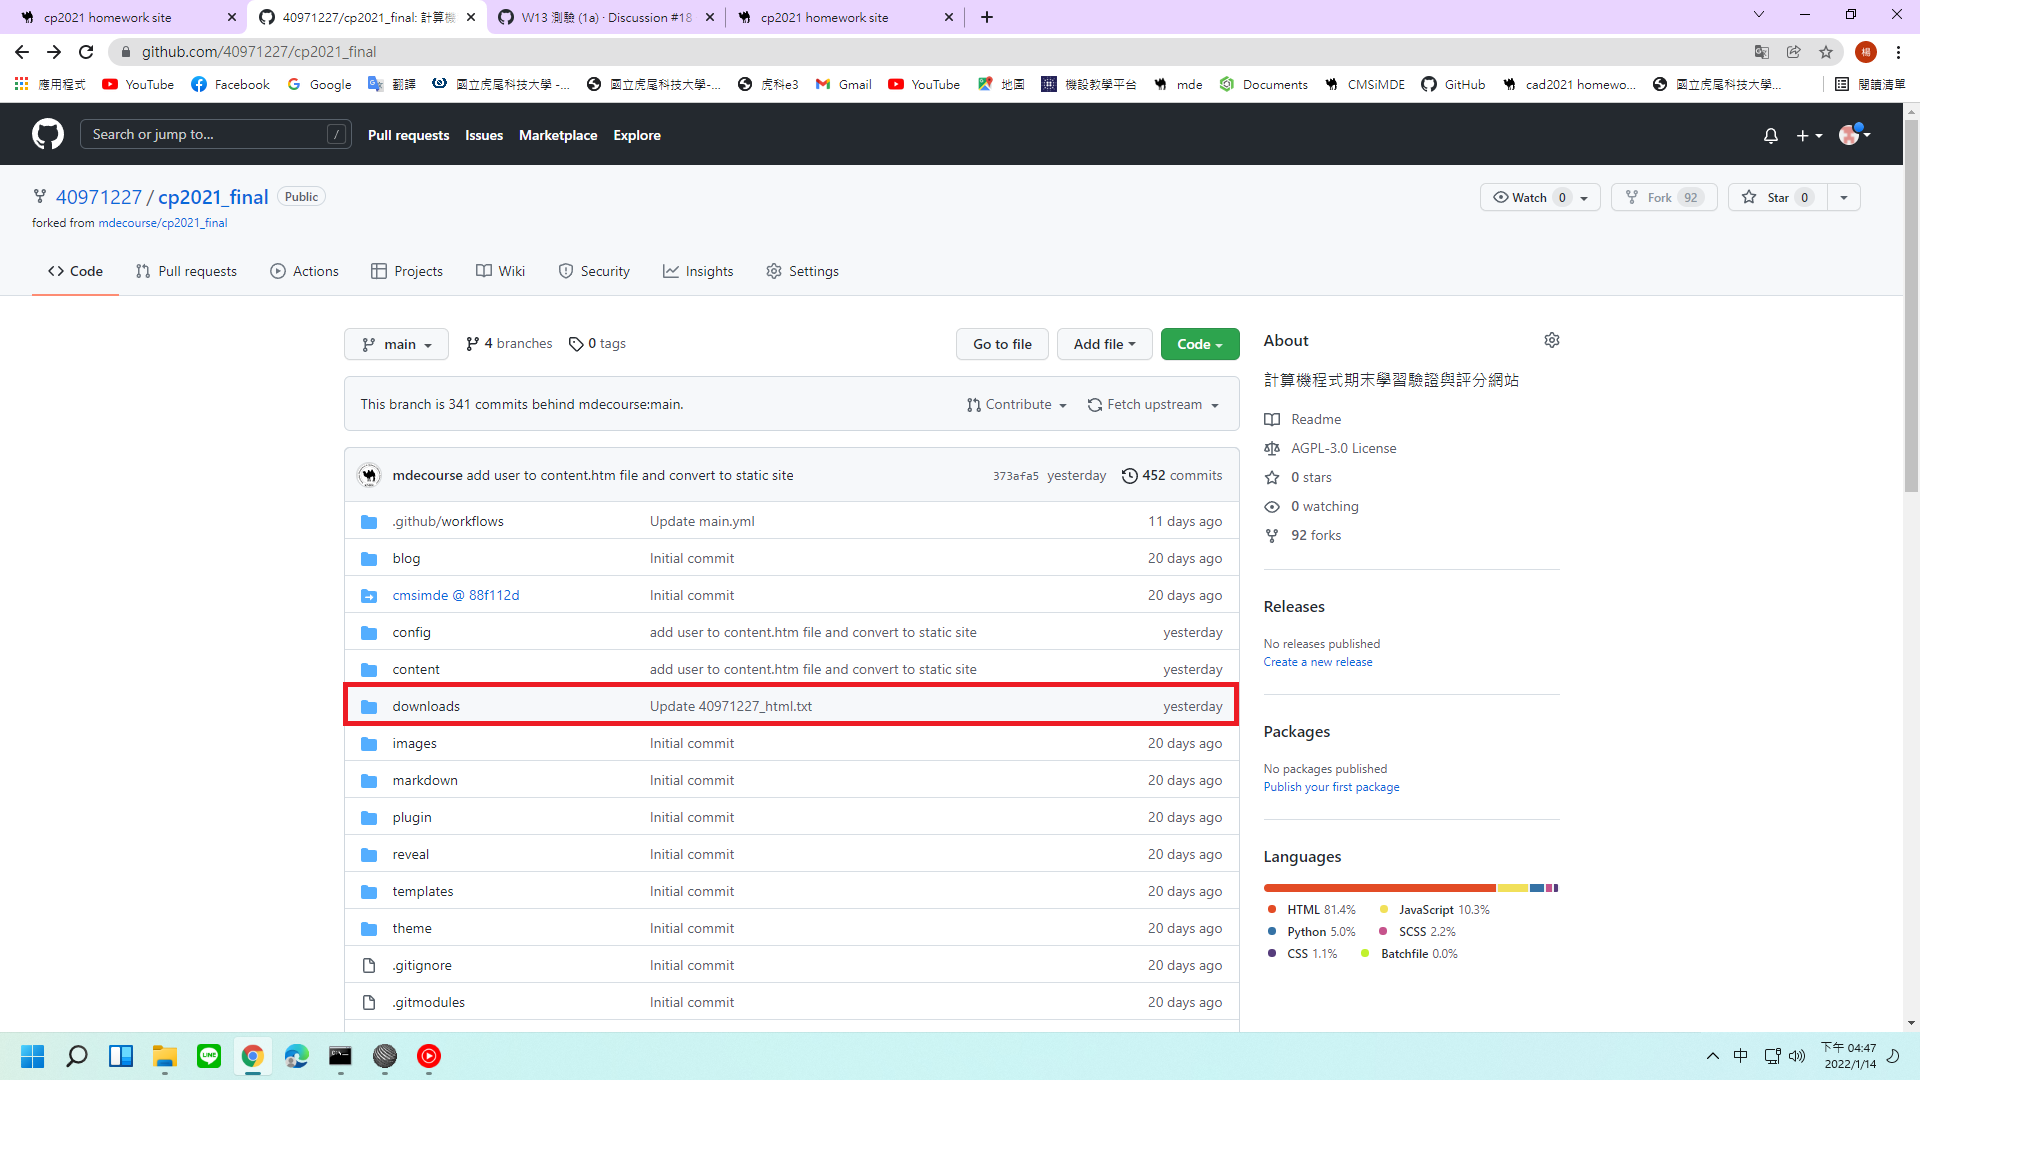2038x1156 pixels.
Task: Open the user avatar menu
Action: tap(1854, 134)
